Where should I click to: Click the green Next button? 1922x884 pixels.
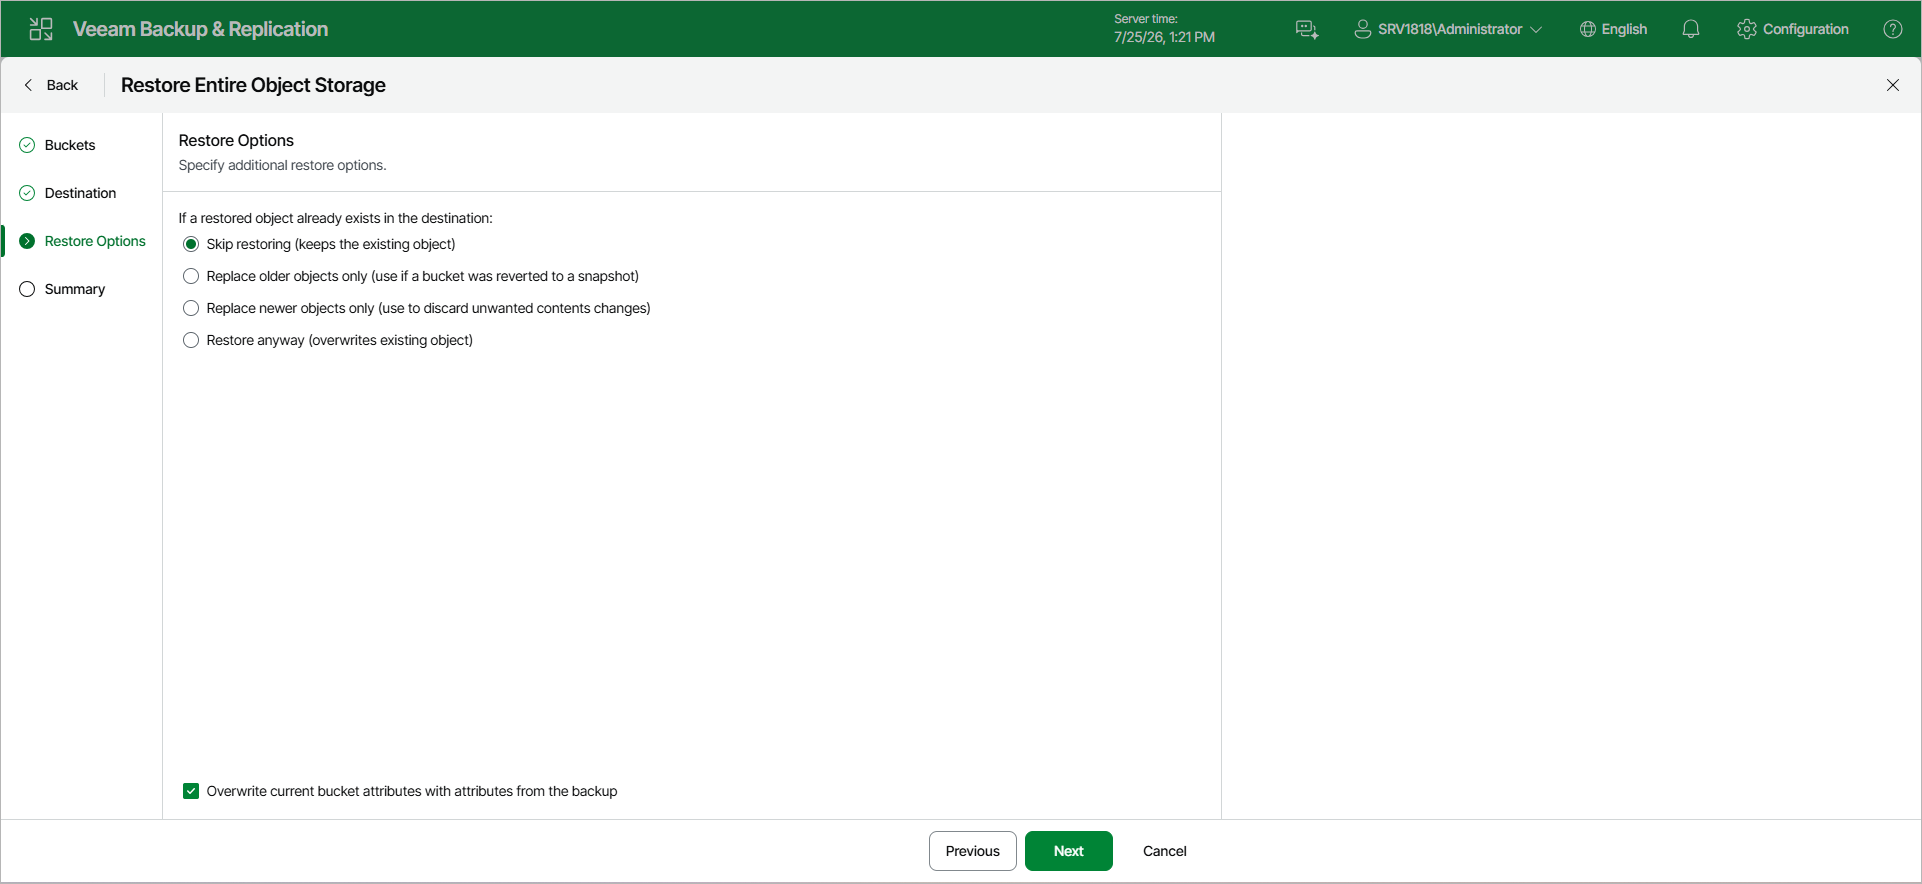(1069, 851)
